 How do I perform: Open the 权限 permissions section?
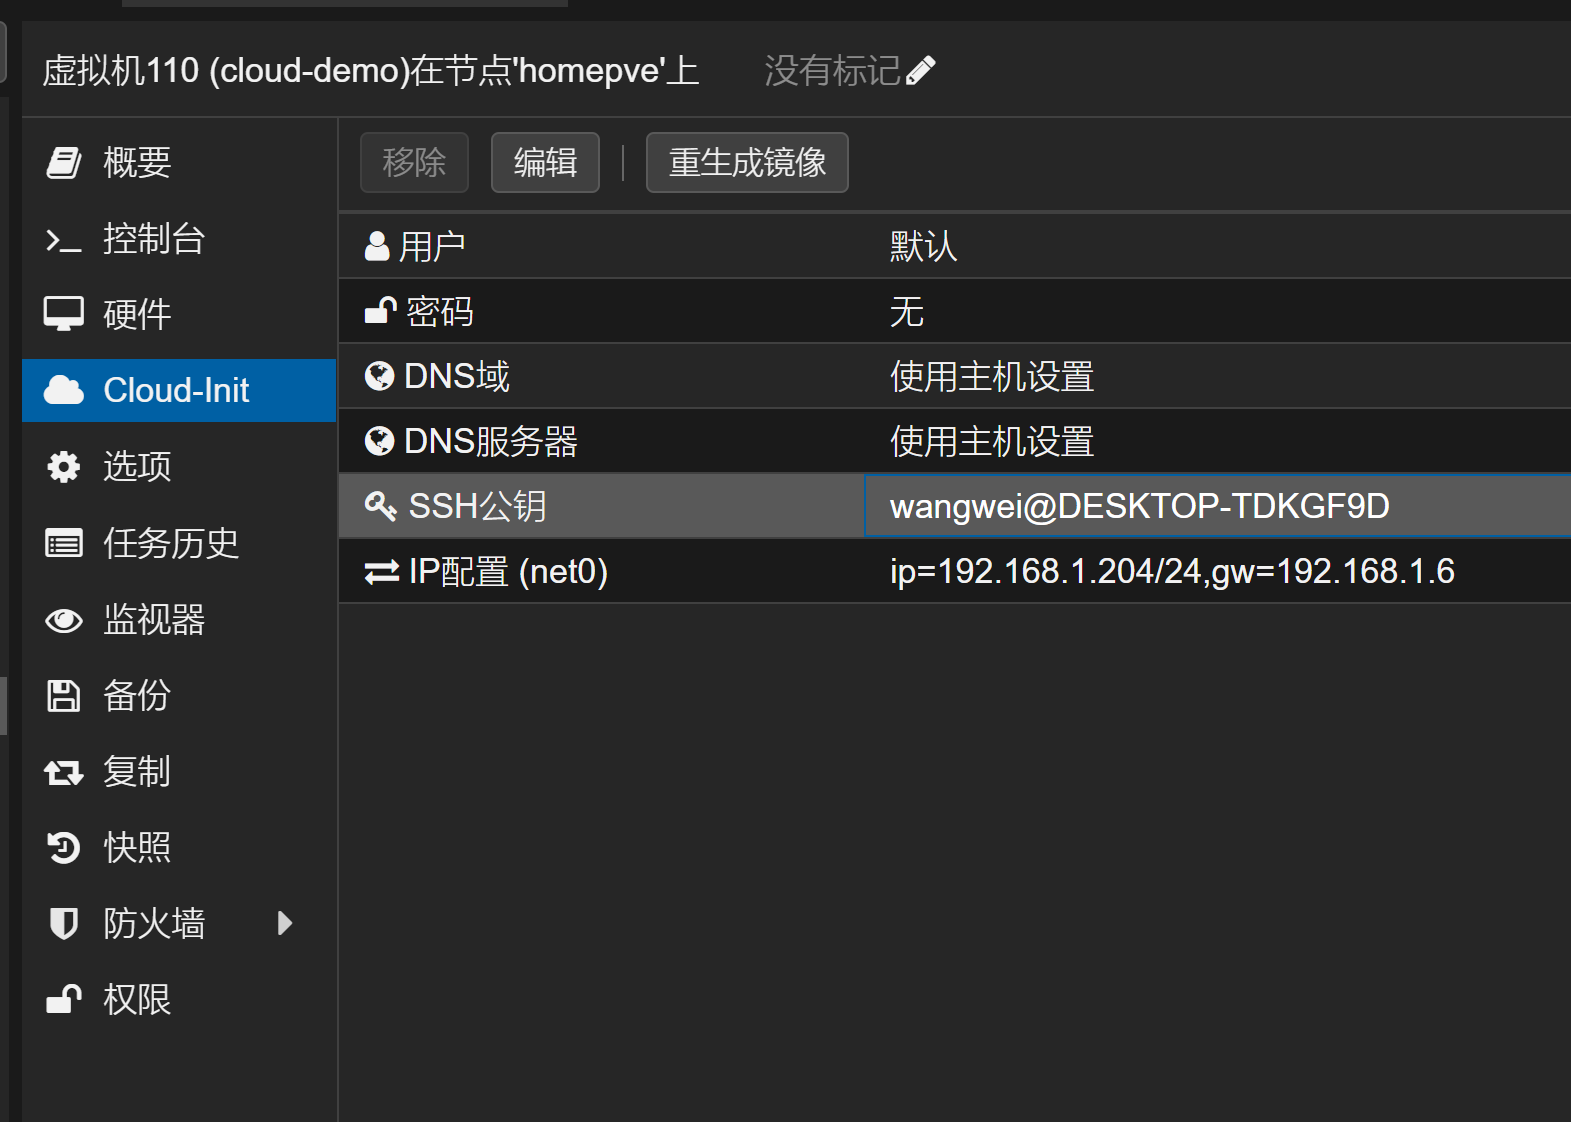click(137, 999)
